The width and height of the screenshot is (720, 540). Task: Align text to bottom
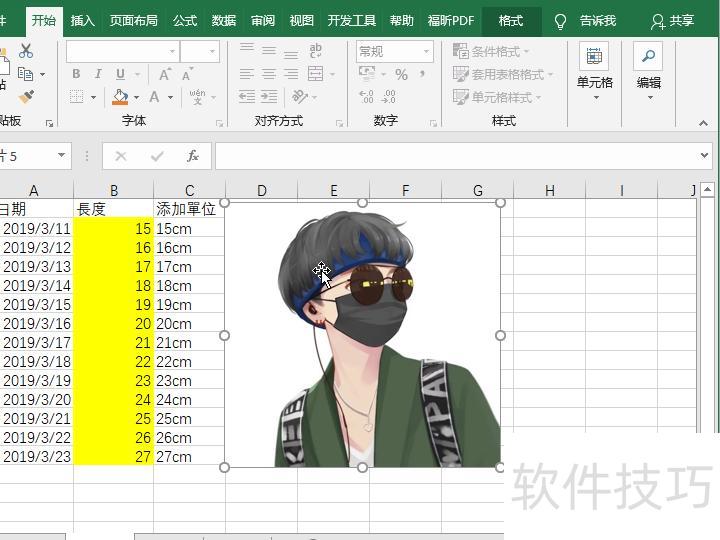291,53
